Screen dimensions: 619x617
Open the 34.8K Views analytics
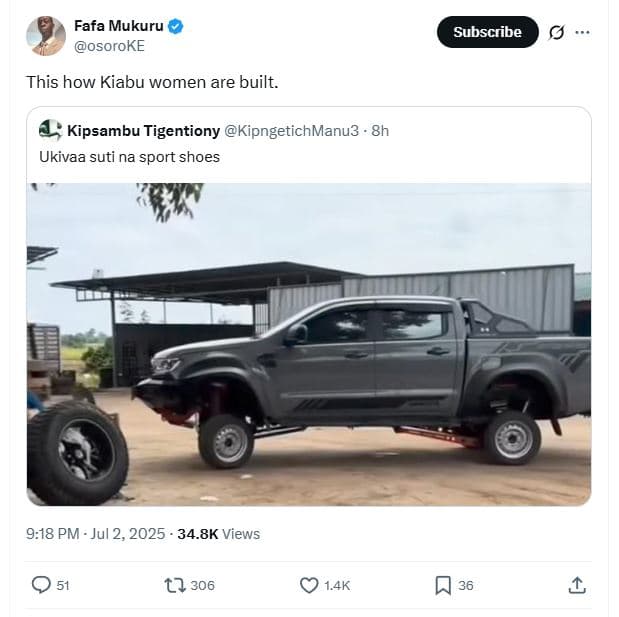(218, 534)
